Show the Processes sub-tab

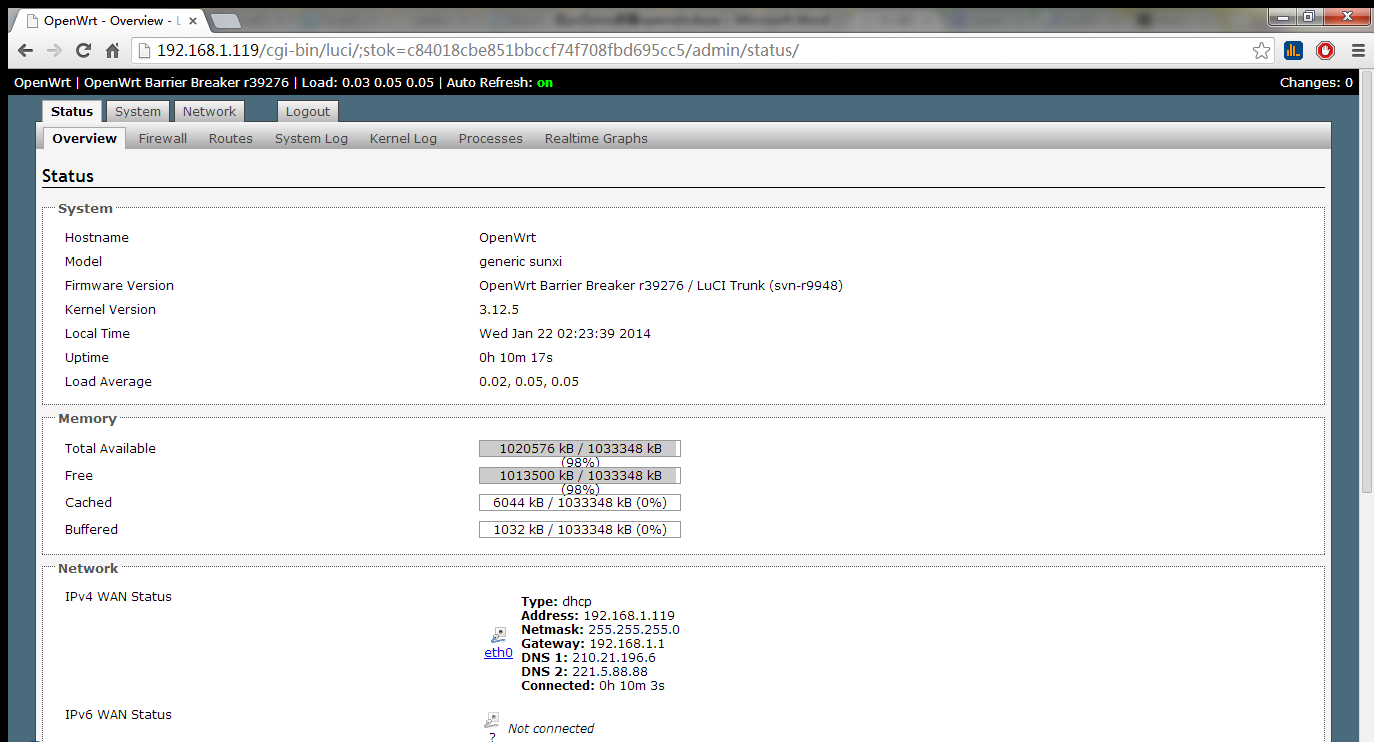[x=491, y=139]
